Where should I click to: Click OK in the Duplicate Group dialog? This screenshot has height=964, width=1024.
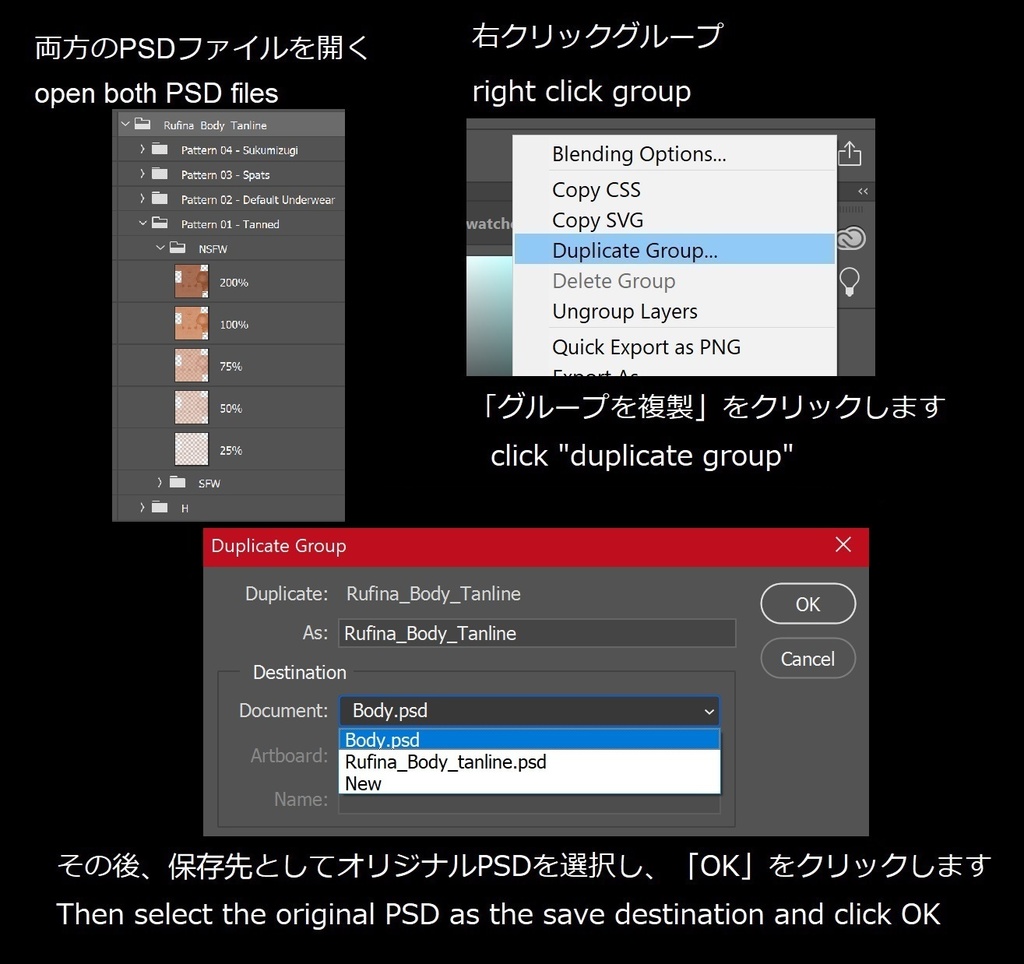[807, 604]
